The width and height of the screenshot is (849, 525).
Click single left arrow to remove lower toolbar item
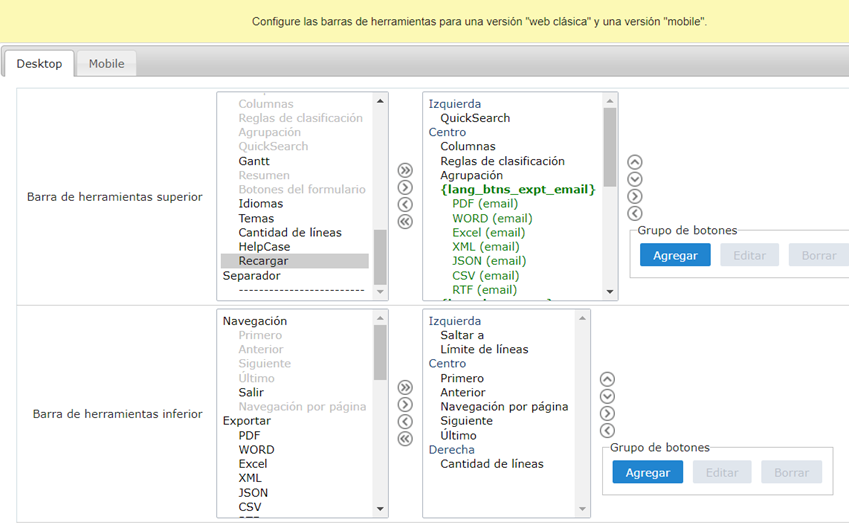(x=405, y=421)
